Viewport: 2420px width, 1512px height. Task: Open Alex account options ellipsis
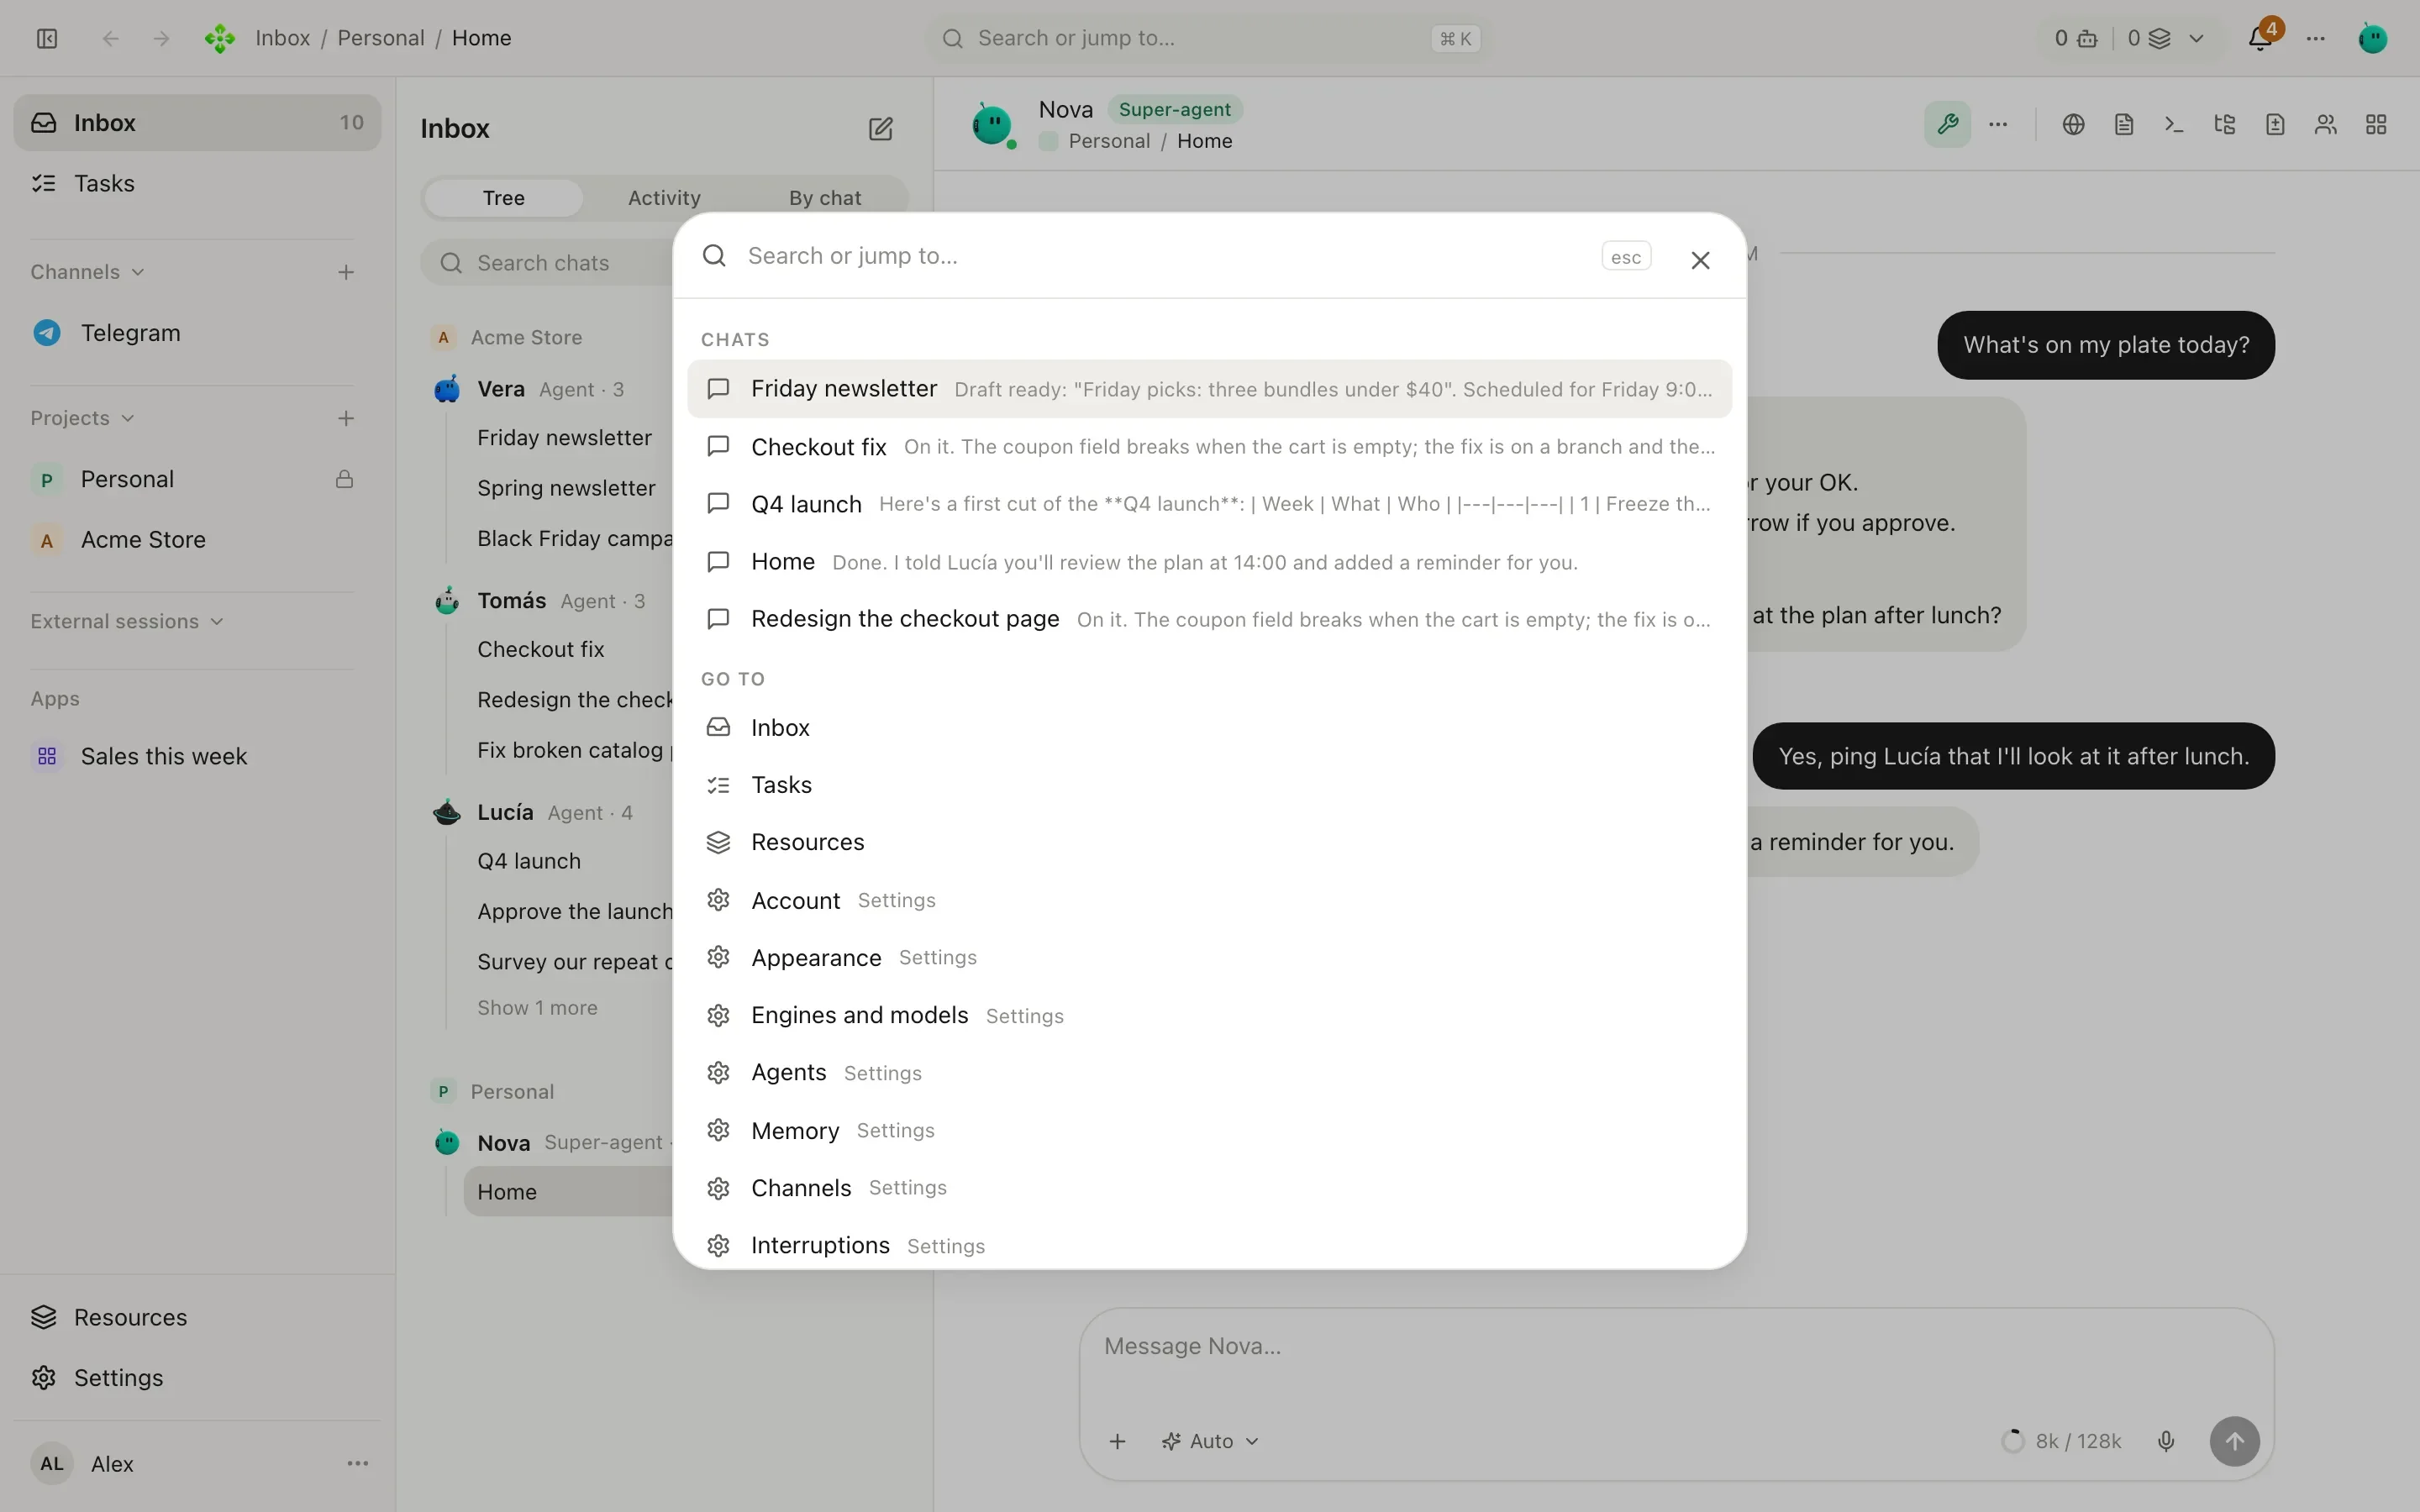(x=357, y=1463)
